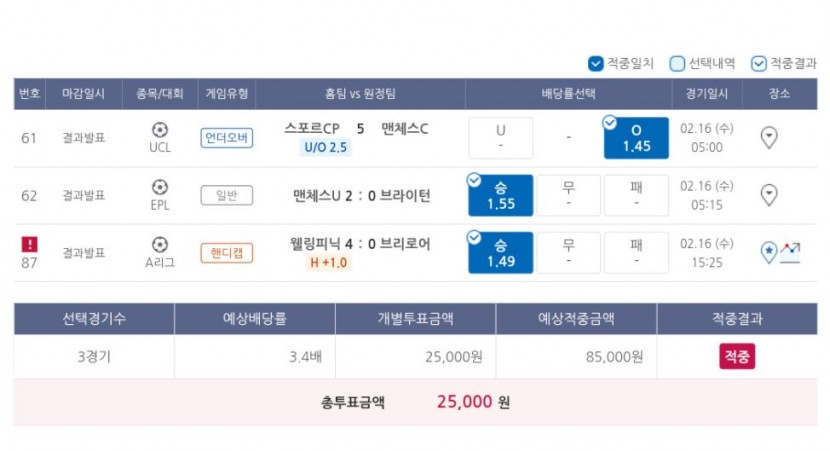Select the O 1.45 over odds

coord(636,138)
